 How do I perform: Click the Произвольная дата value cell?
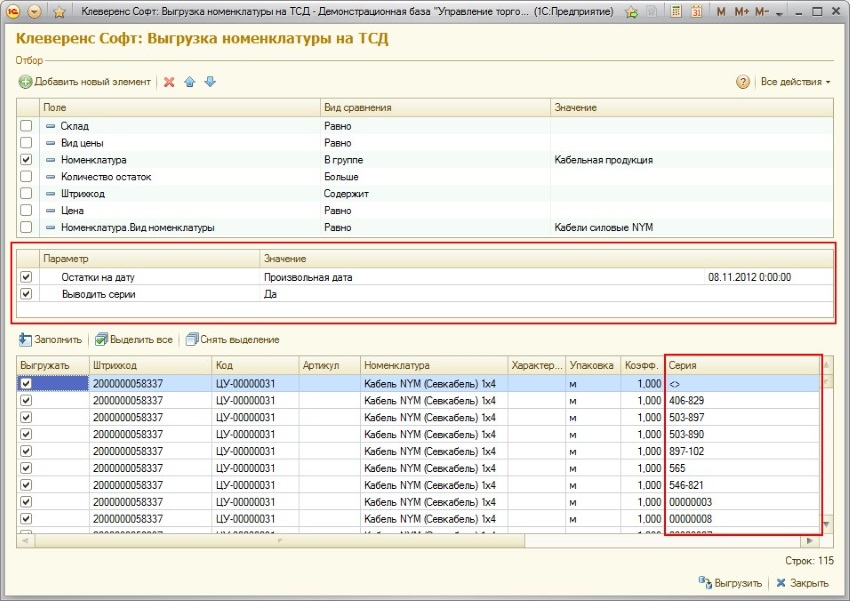481,277
